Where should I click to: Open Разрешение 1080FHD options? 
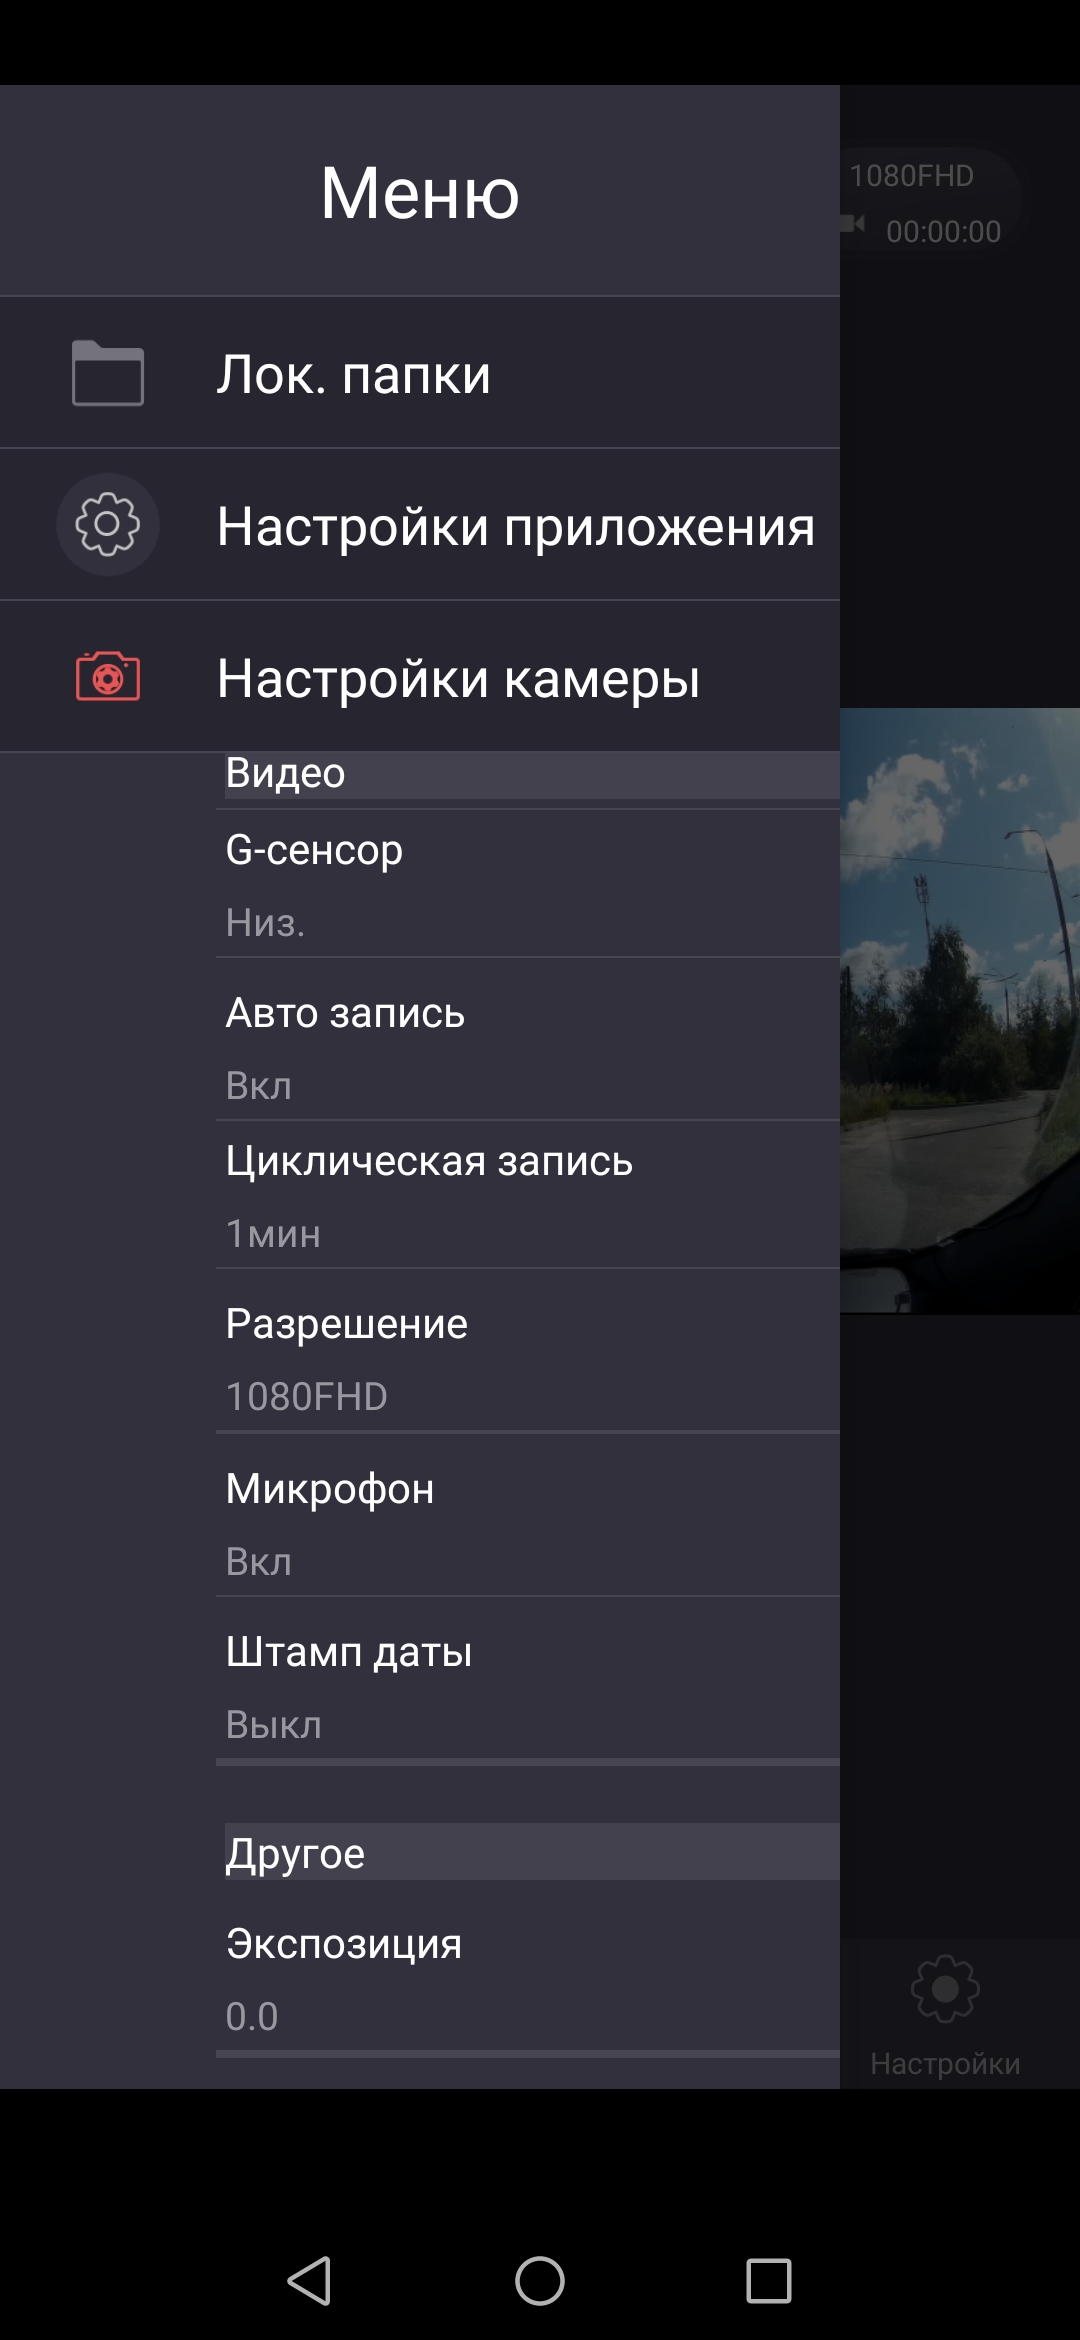tap(528, 1351)
